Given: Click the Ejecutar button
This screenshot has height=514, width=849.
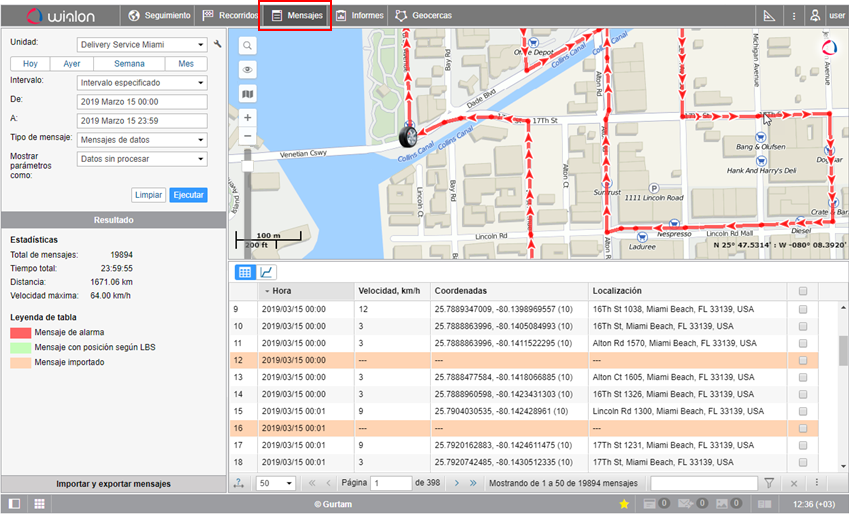Looking at the screenshot, I should click(x=188, y=194).
